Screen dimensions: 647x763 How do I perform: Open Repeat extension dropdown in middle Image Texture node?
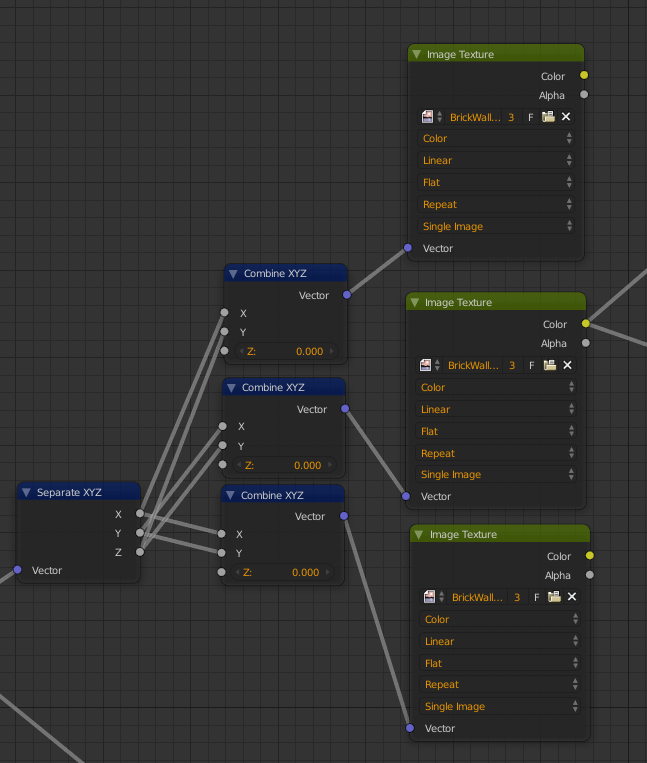click(496, 453)
